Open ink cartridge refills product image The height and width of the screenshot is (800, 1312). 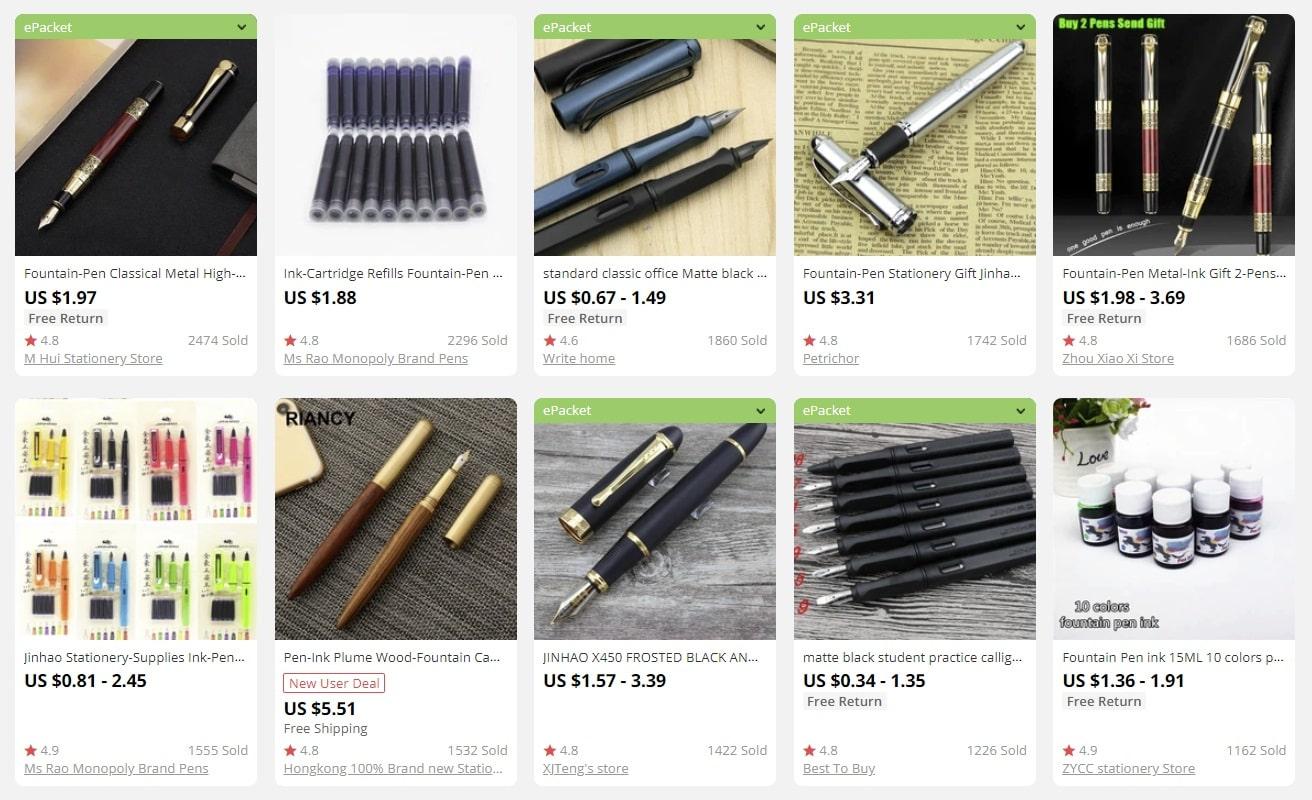[396, 135]
